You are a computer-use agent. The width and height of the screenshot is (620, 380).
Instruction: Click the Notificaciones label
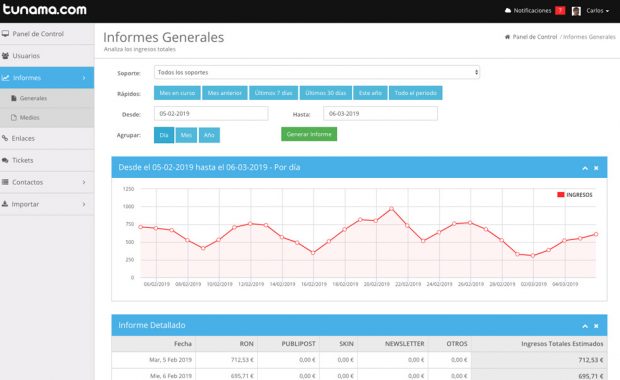532,11
